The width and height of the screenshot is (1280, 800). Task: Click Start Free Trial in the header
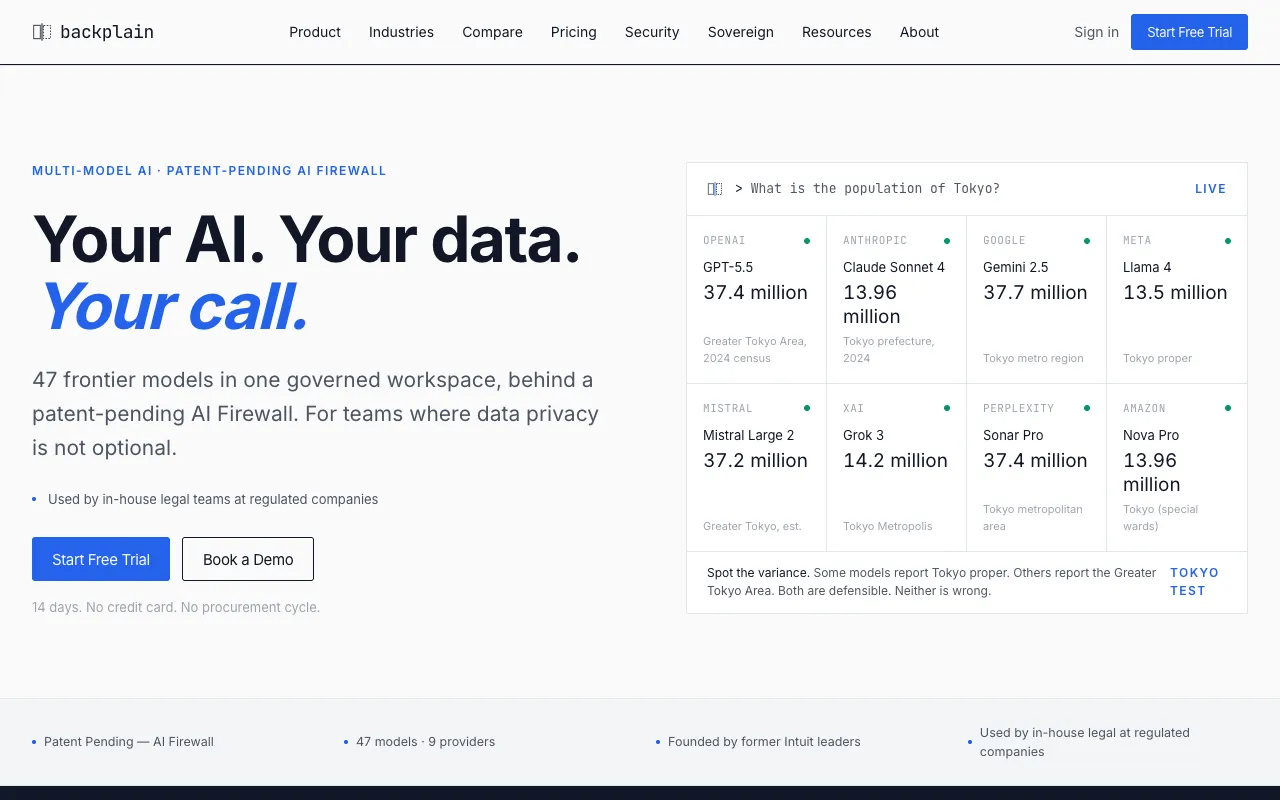(1189, 32)
